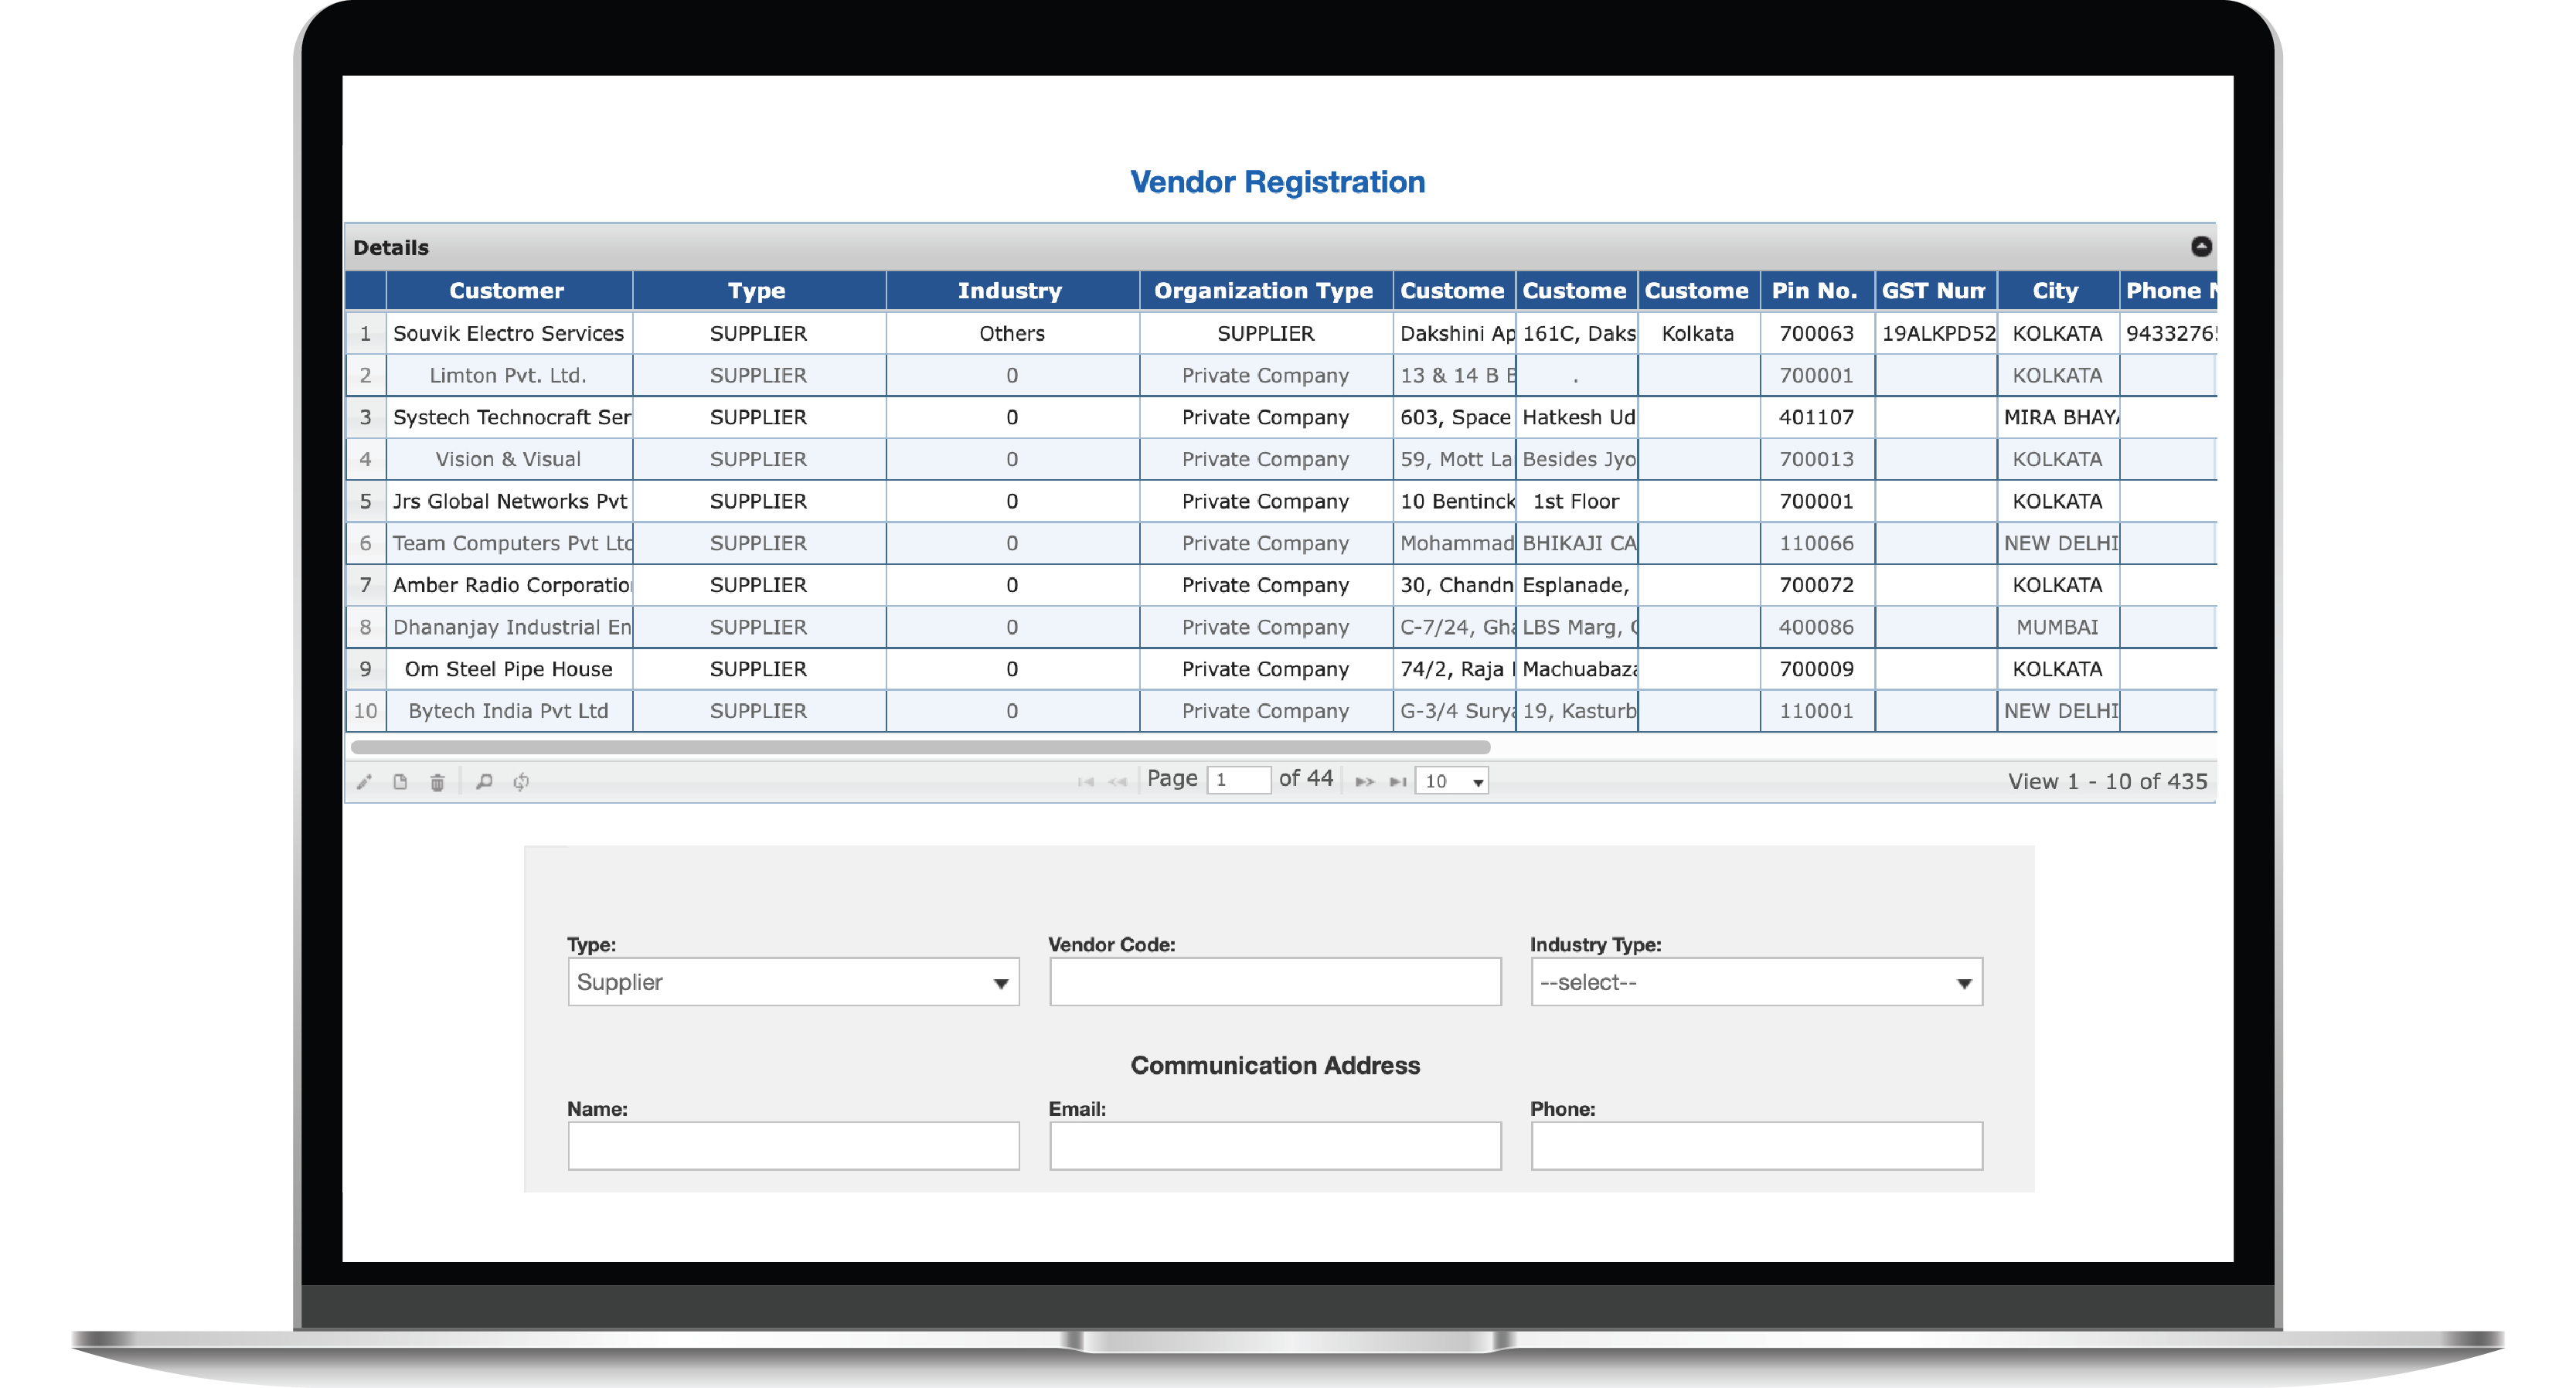Image resolution: width=2576 pixels, height=1388 pixels.
Task: Go to next page arrow in pager
Action: point(1364,782)
